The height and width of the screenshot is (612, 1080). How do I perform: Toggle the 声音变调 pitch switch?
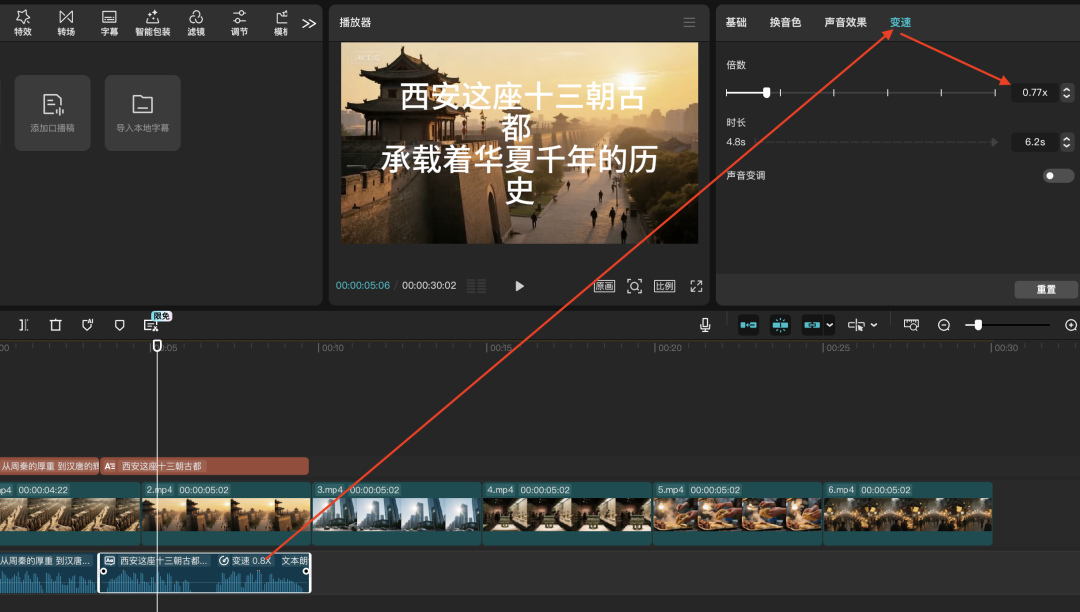pos(1057,175)
